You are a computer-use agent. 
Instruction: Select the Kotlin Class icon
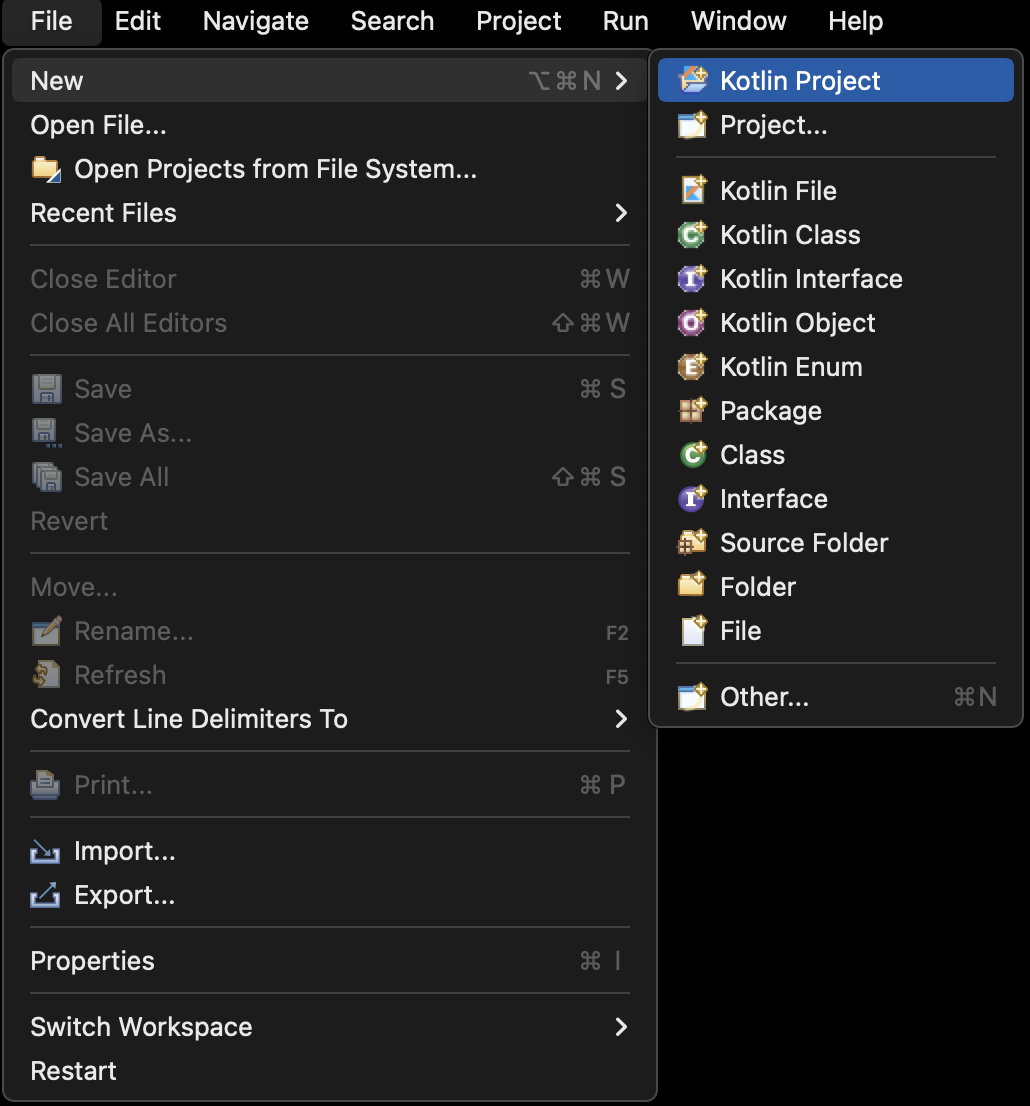coord(692,234)
